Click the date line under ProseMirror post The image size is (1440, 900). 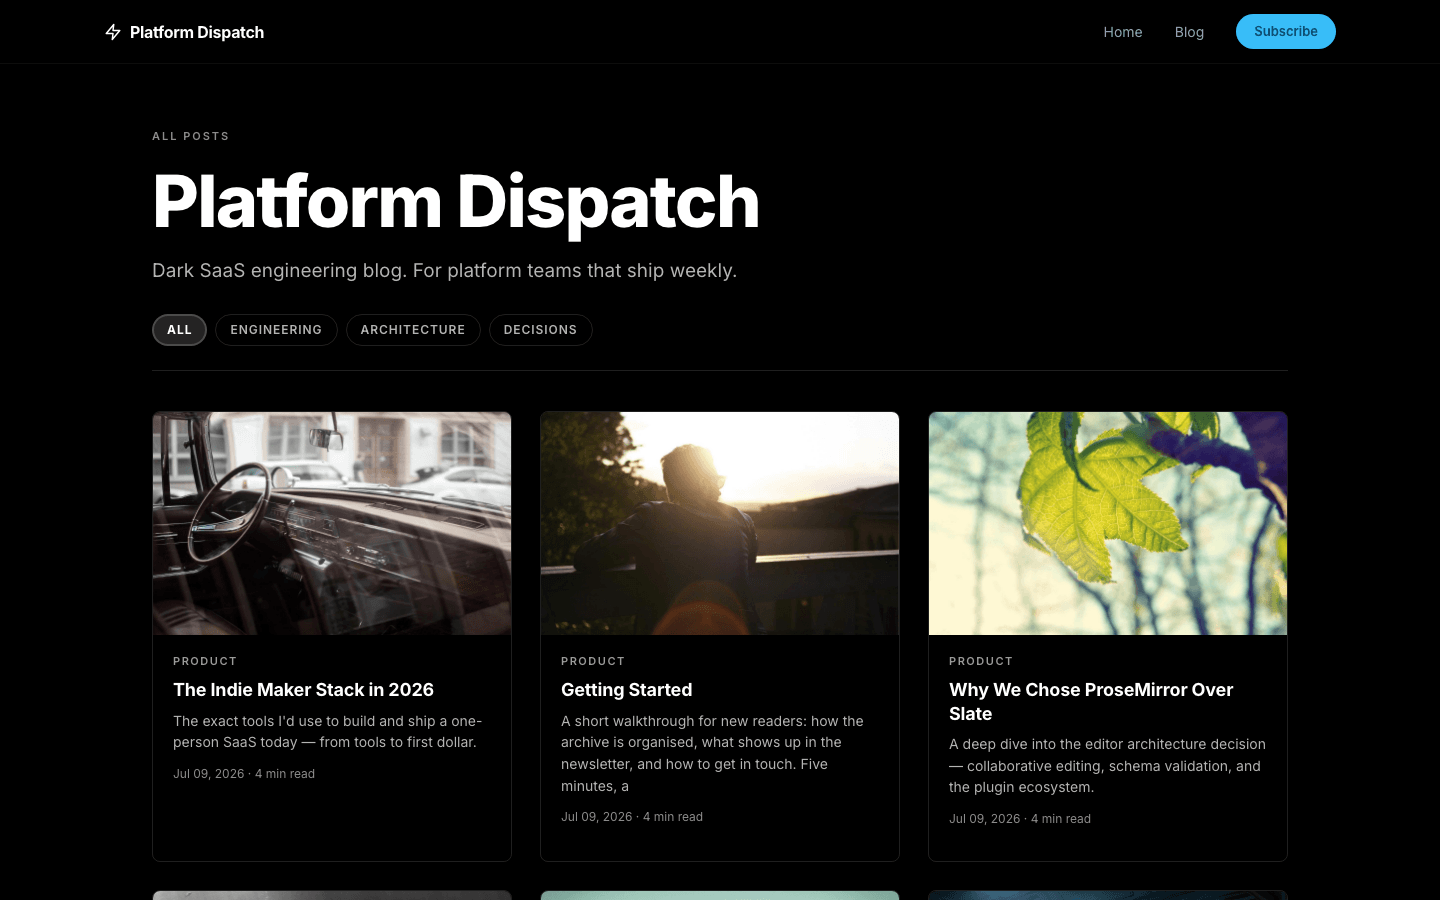pos(1020,819)
